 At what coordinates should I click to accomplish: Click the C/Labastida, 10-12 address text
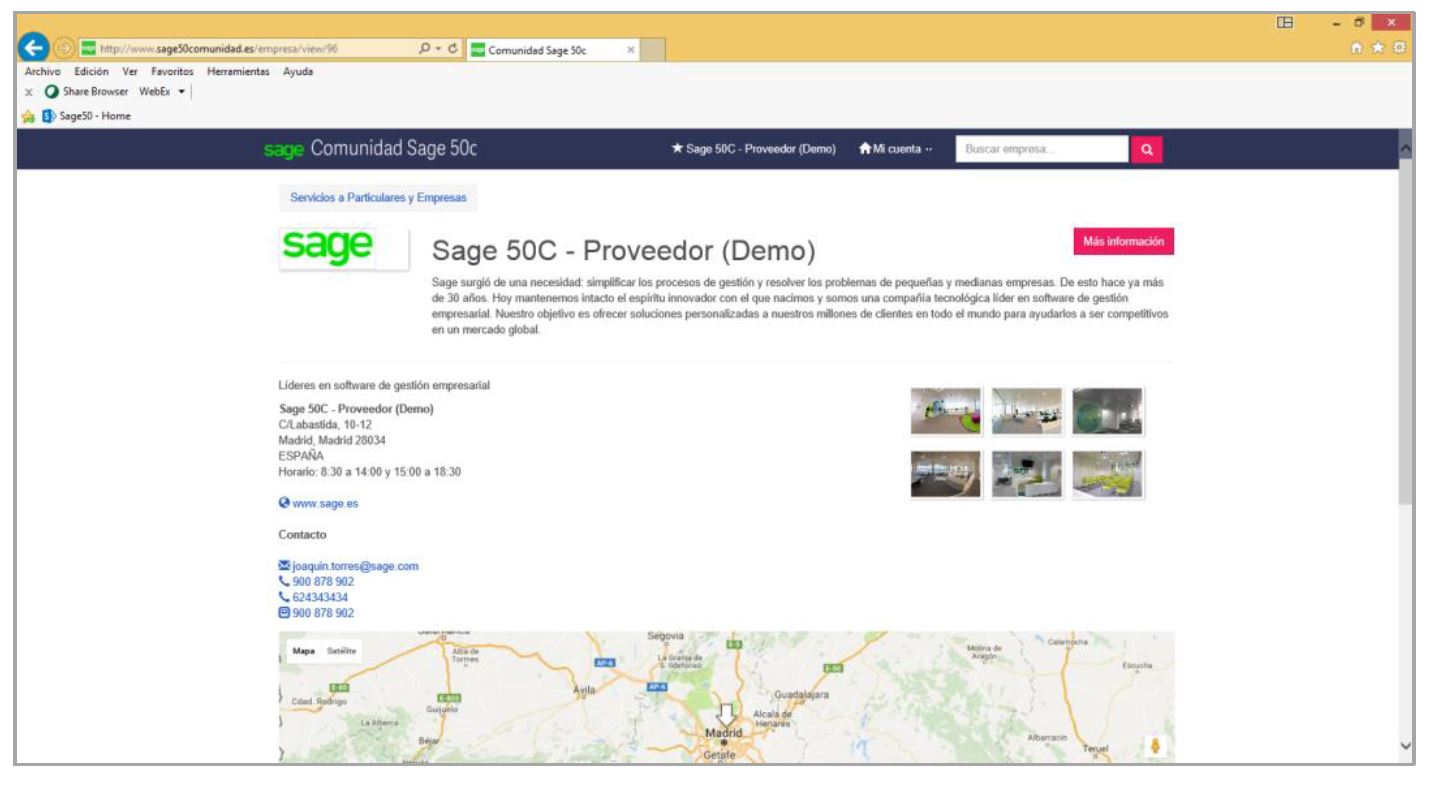pyautogui.click(x=324, y=424)
